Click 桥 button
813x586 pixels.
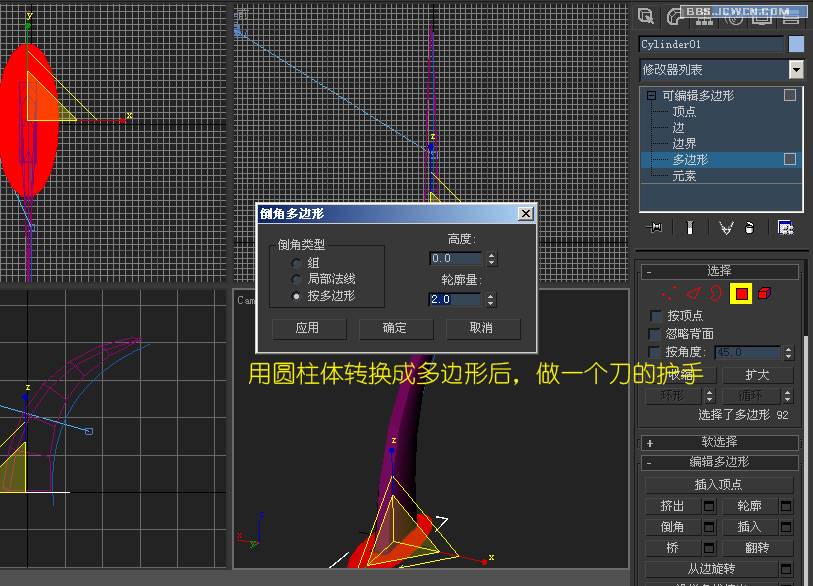[672, 548]
